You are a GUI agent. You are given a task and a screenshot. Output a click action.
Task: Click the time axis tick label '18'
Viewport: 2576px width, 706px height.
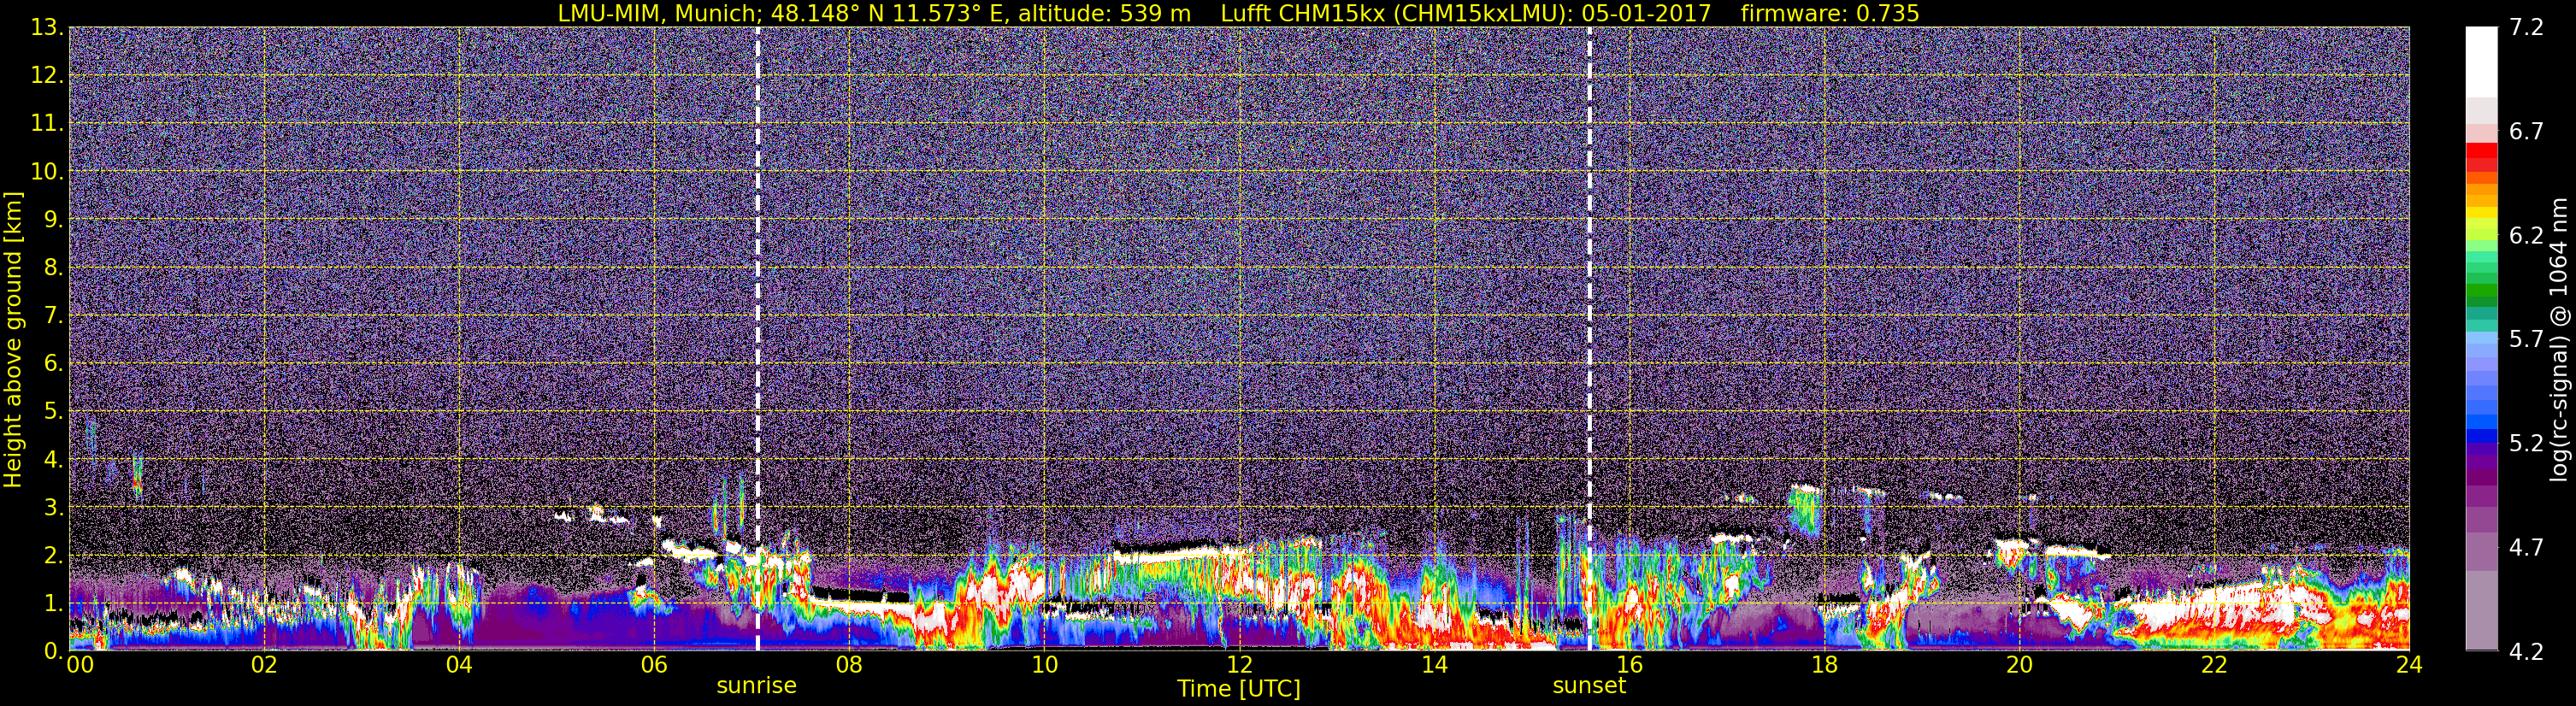(x=1824, y=665)
